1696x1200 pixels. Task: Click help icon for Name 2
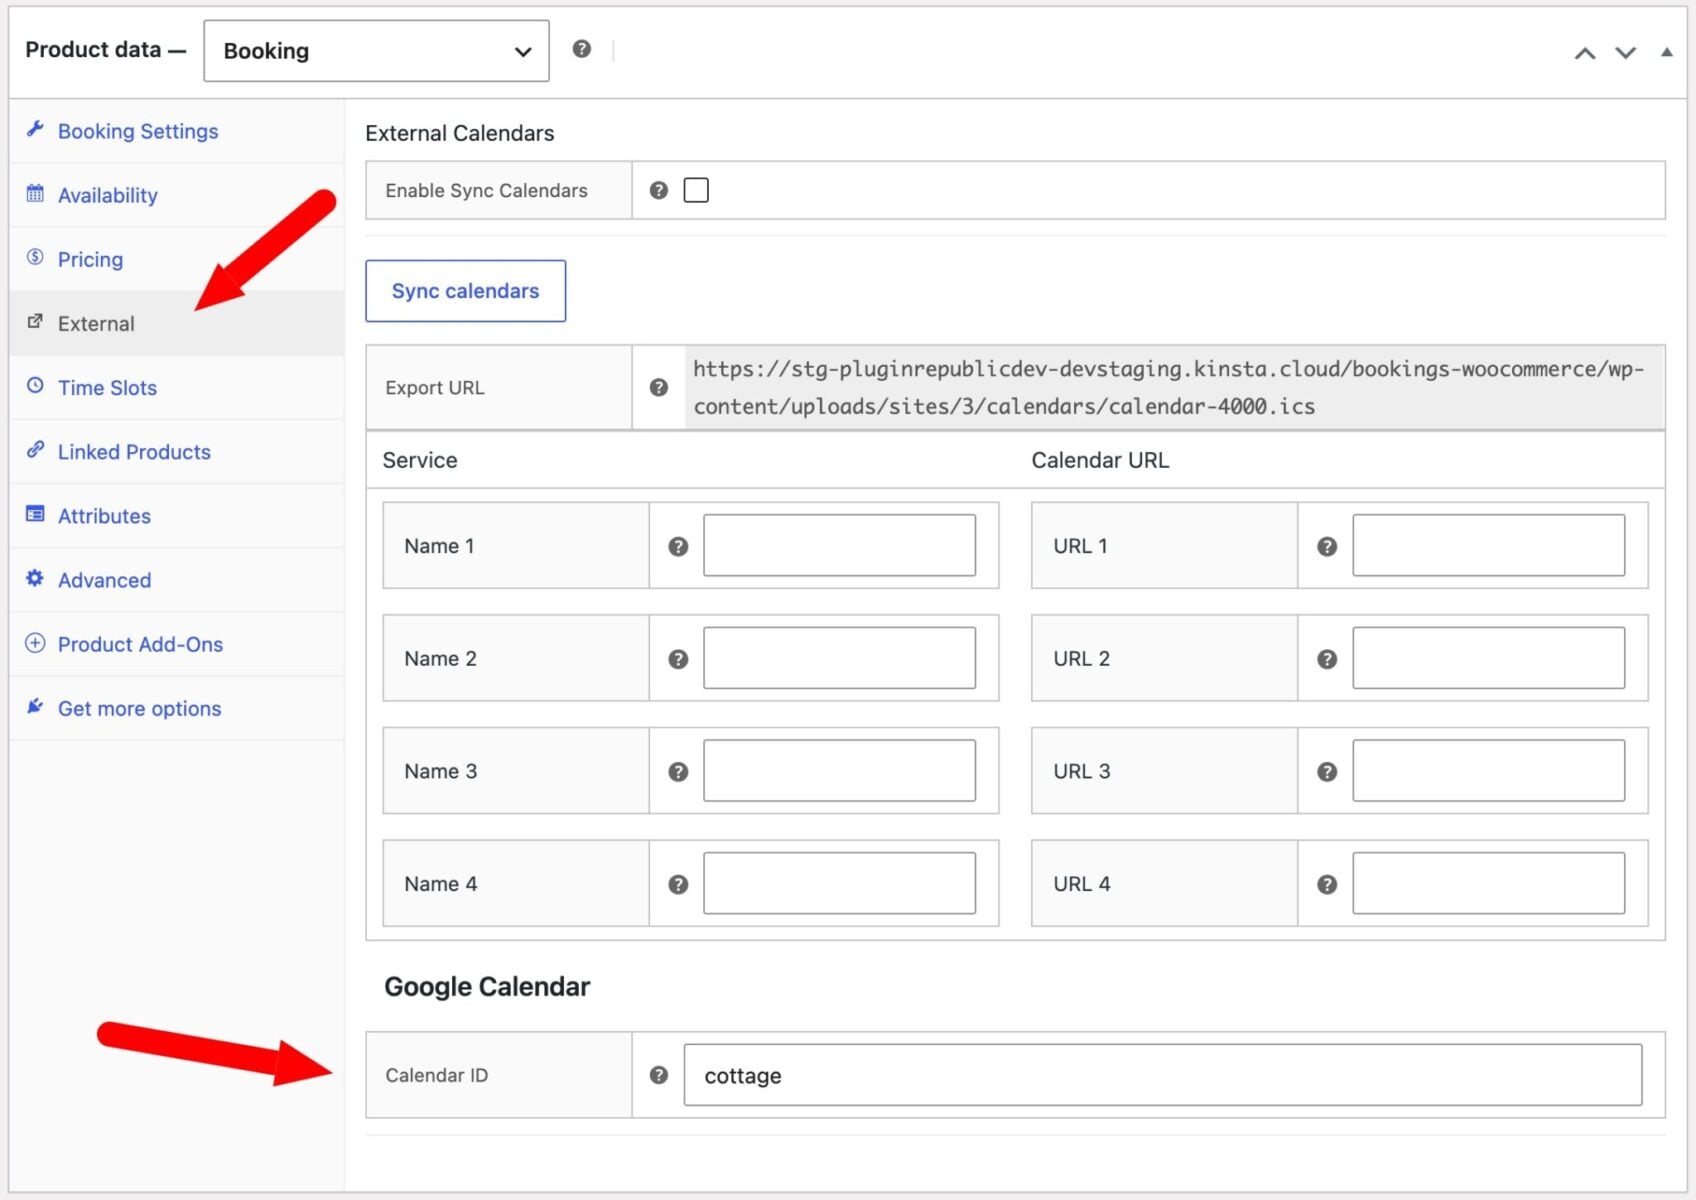point(678,659)
